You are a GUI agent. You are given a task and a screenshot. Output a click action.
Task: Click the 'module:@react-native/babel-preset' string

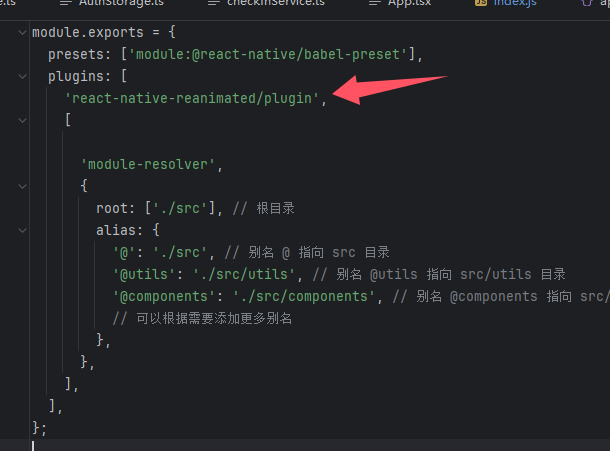point(268,54)
